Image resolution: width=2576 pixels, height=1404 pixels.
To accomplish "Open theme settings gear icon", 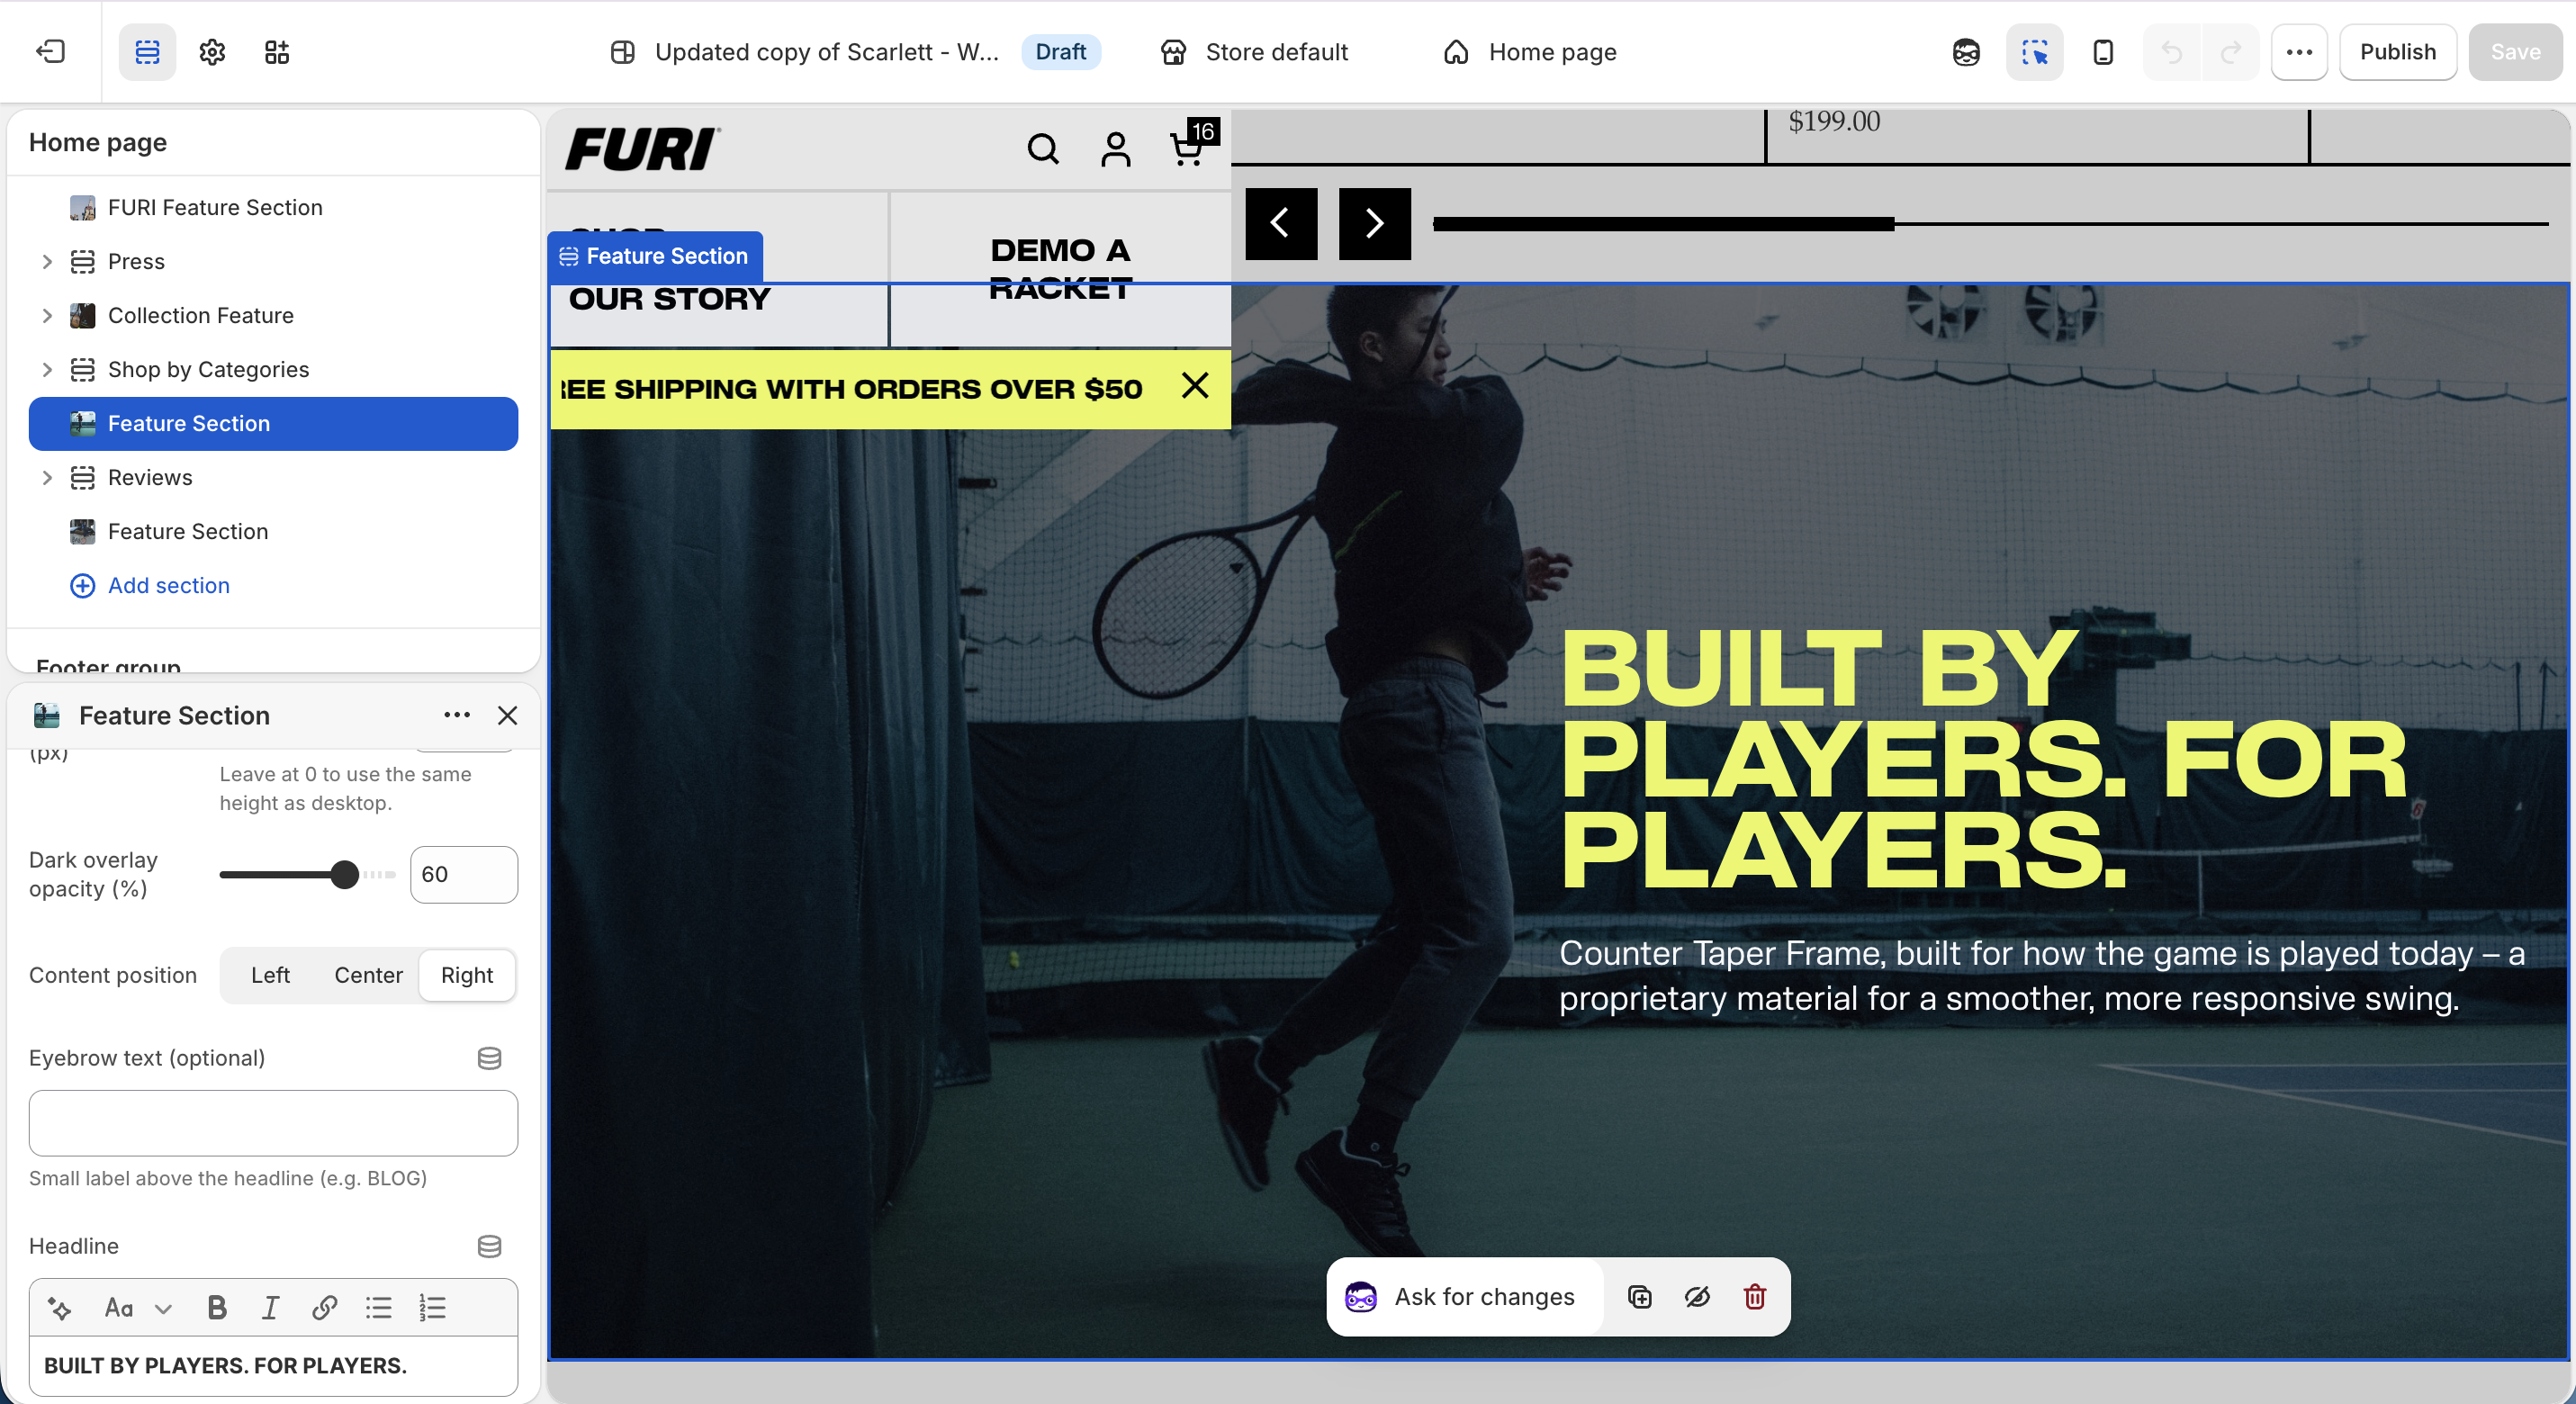I will coord(212,52).
